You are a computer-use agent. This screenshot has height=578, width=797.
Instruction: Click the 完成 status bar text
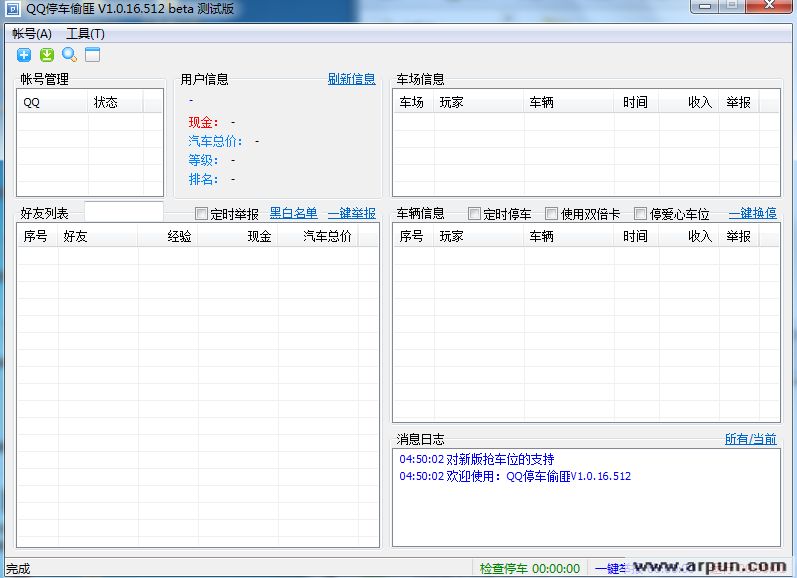point(18,569)
